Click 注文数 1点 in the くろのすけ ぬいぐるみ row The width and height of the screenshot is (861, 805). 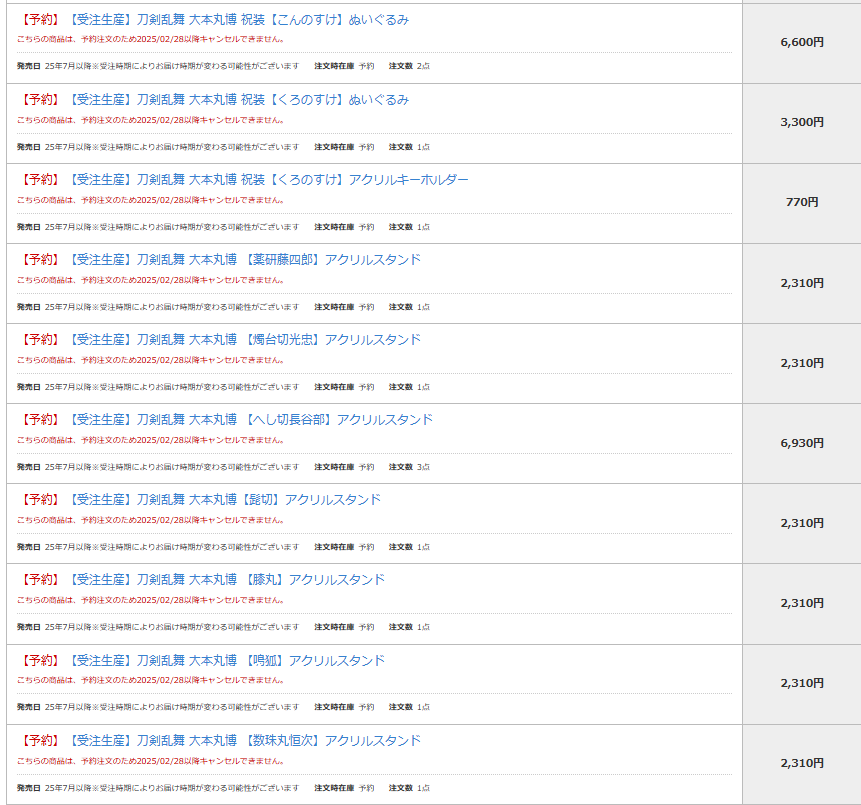tap(409, 147)
